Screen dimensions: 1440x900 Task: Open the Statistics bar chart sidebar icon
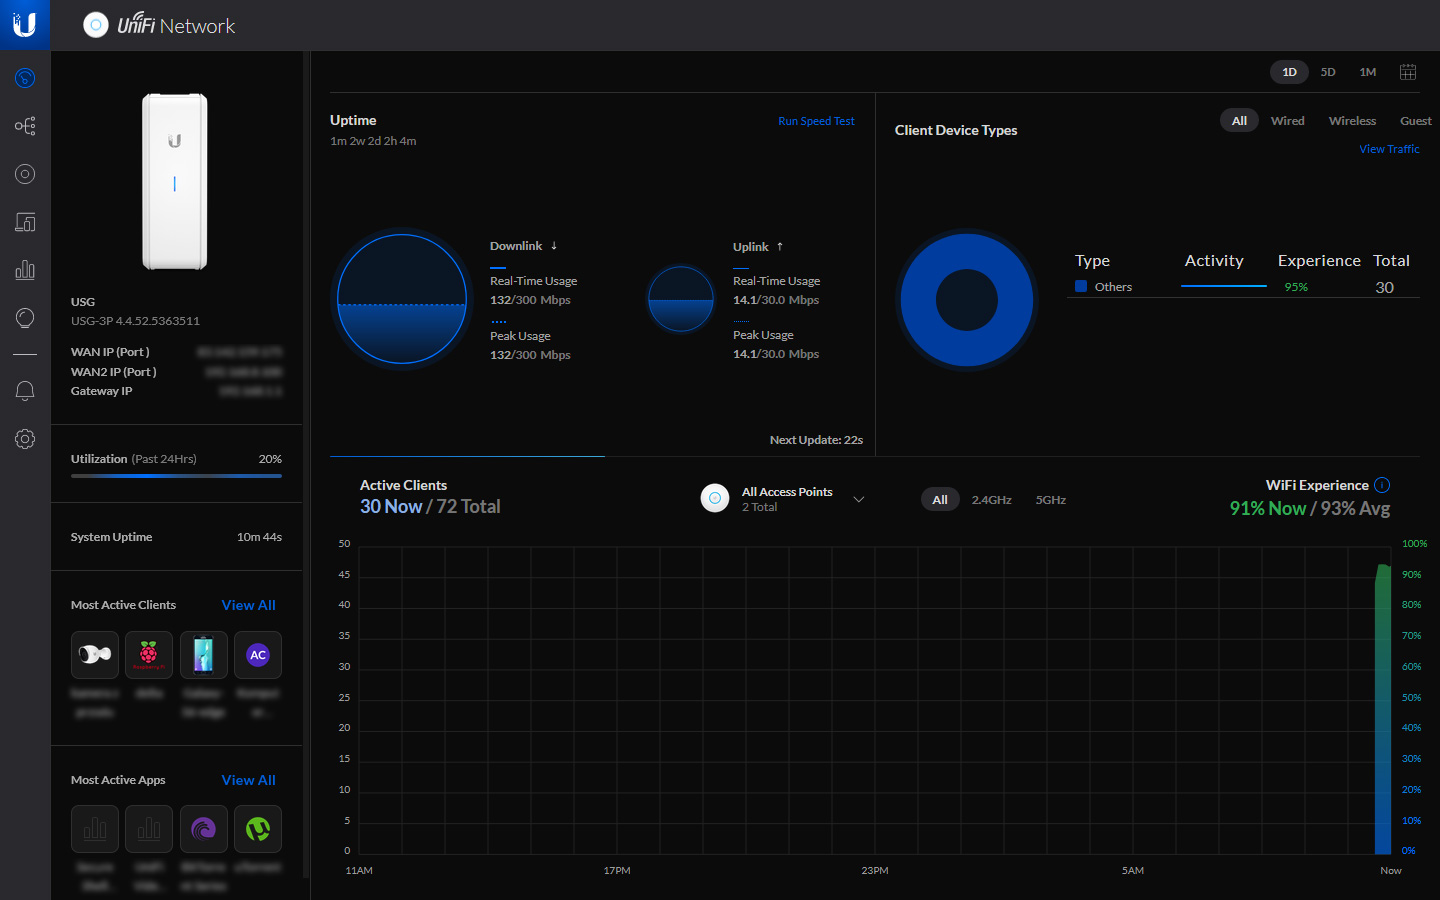pyautogui.click(x=25, y=270)
